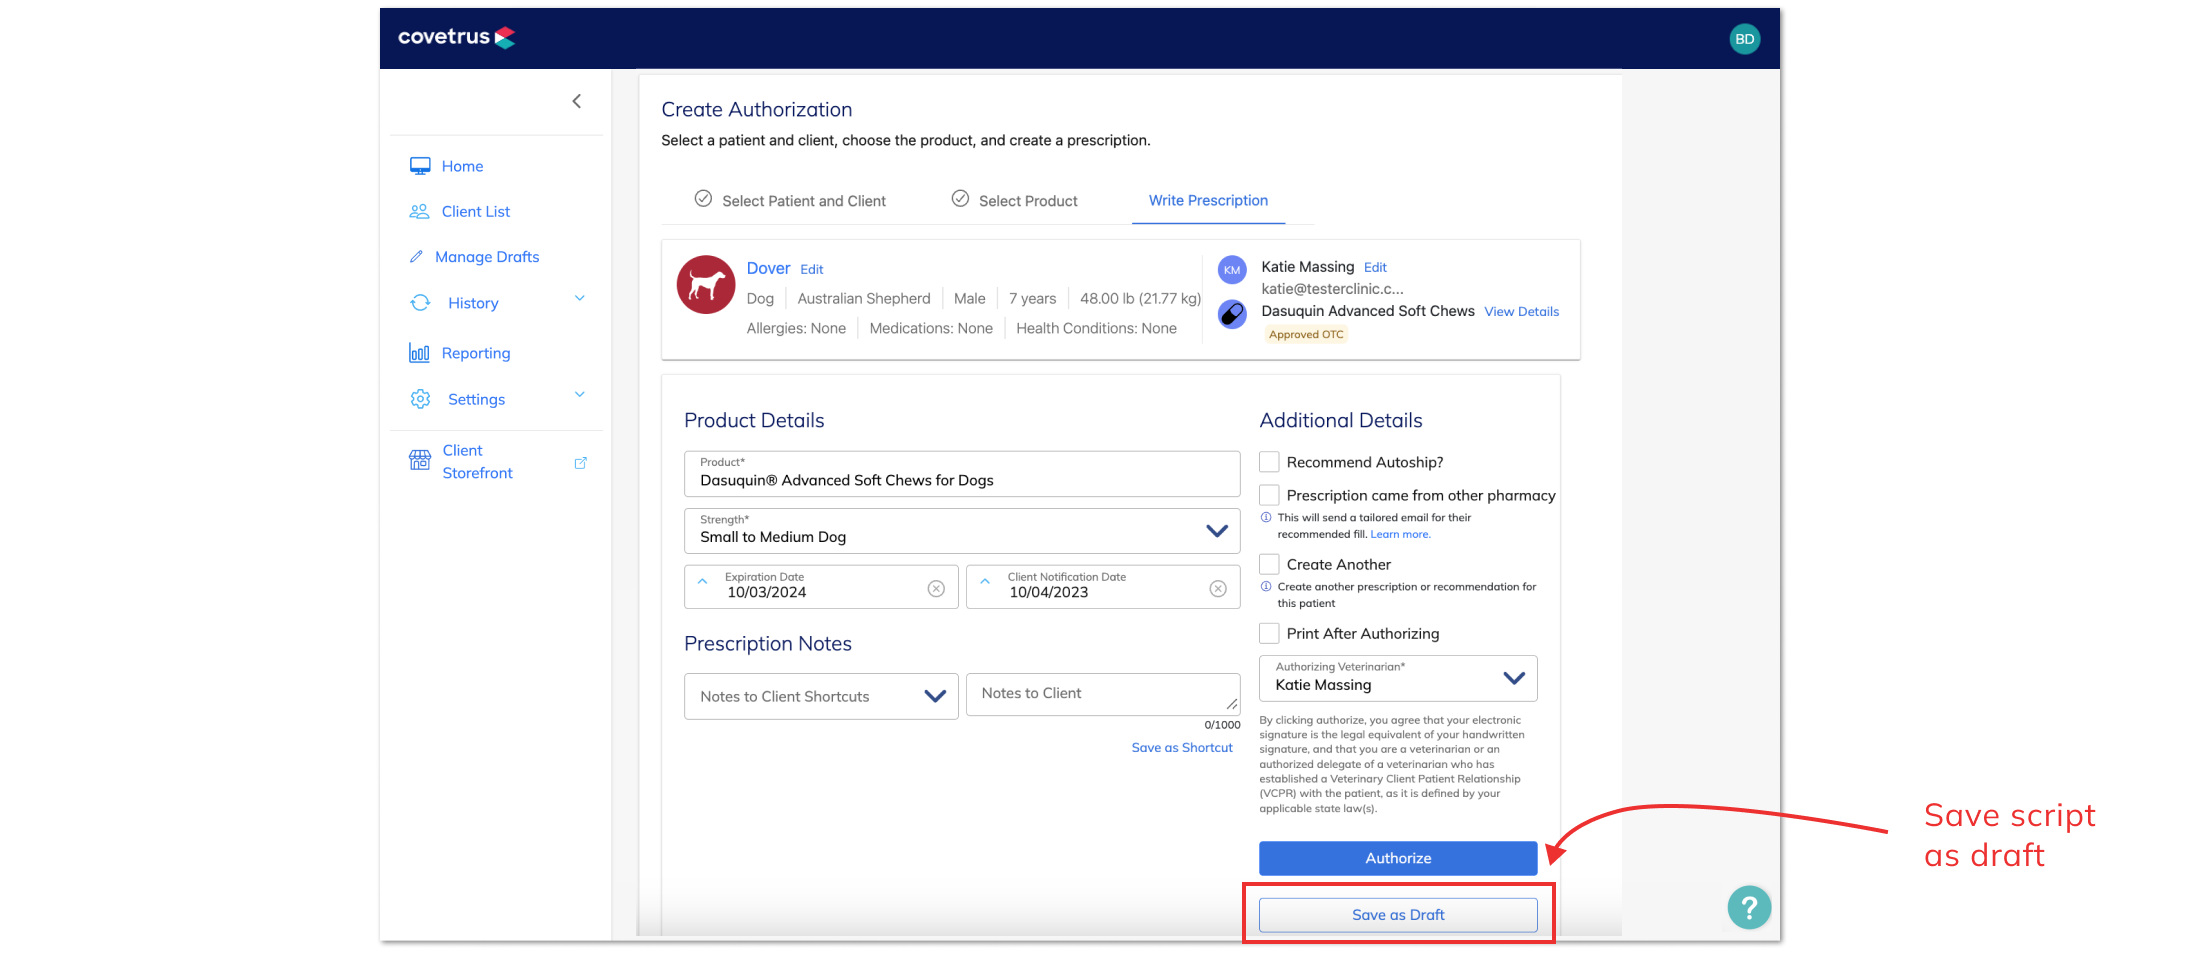2200x958 pixels.
Task: Collapse the sidebar with the back chevron
Action: pyautogui.click(x=577, y=101)
